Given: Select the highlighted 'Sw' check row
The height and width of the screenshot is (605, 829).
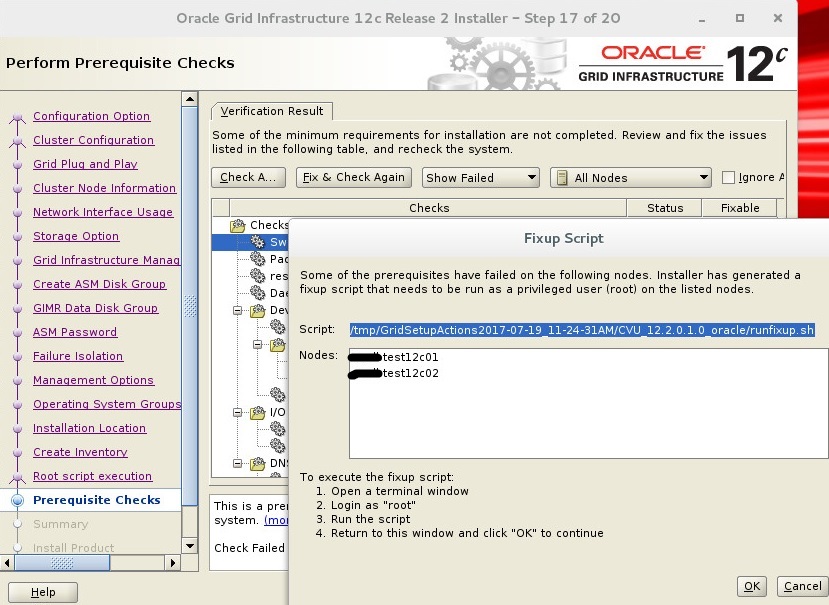Looking at the screenshot, I should coord(251,242).
